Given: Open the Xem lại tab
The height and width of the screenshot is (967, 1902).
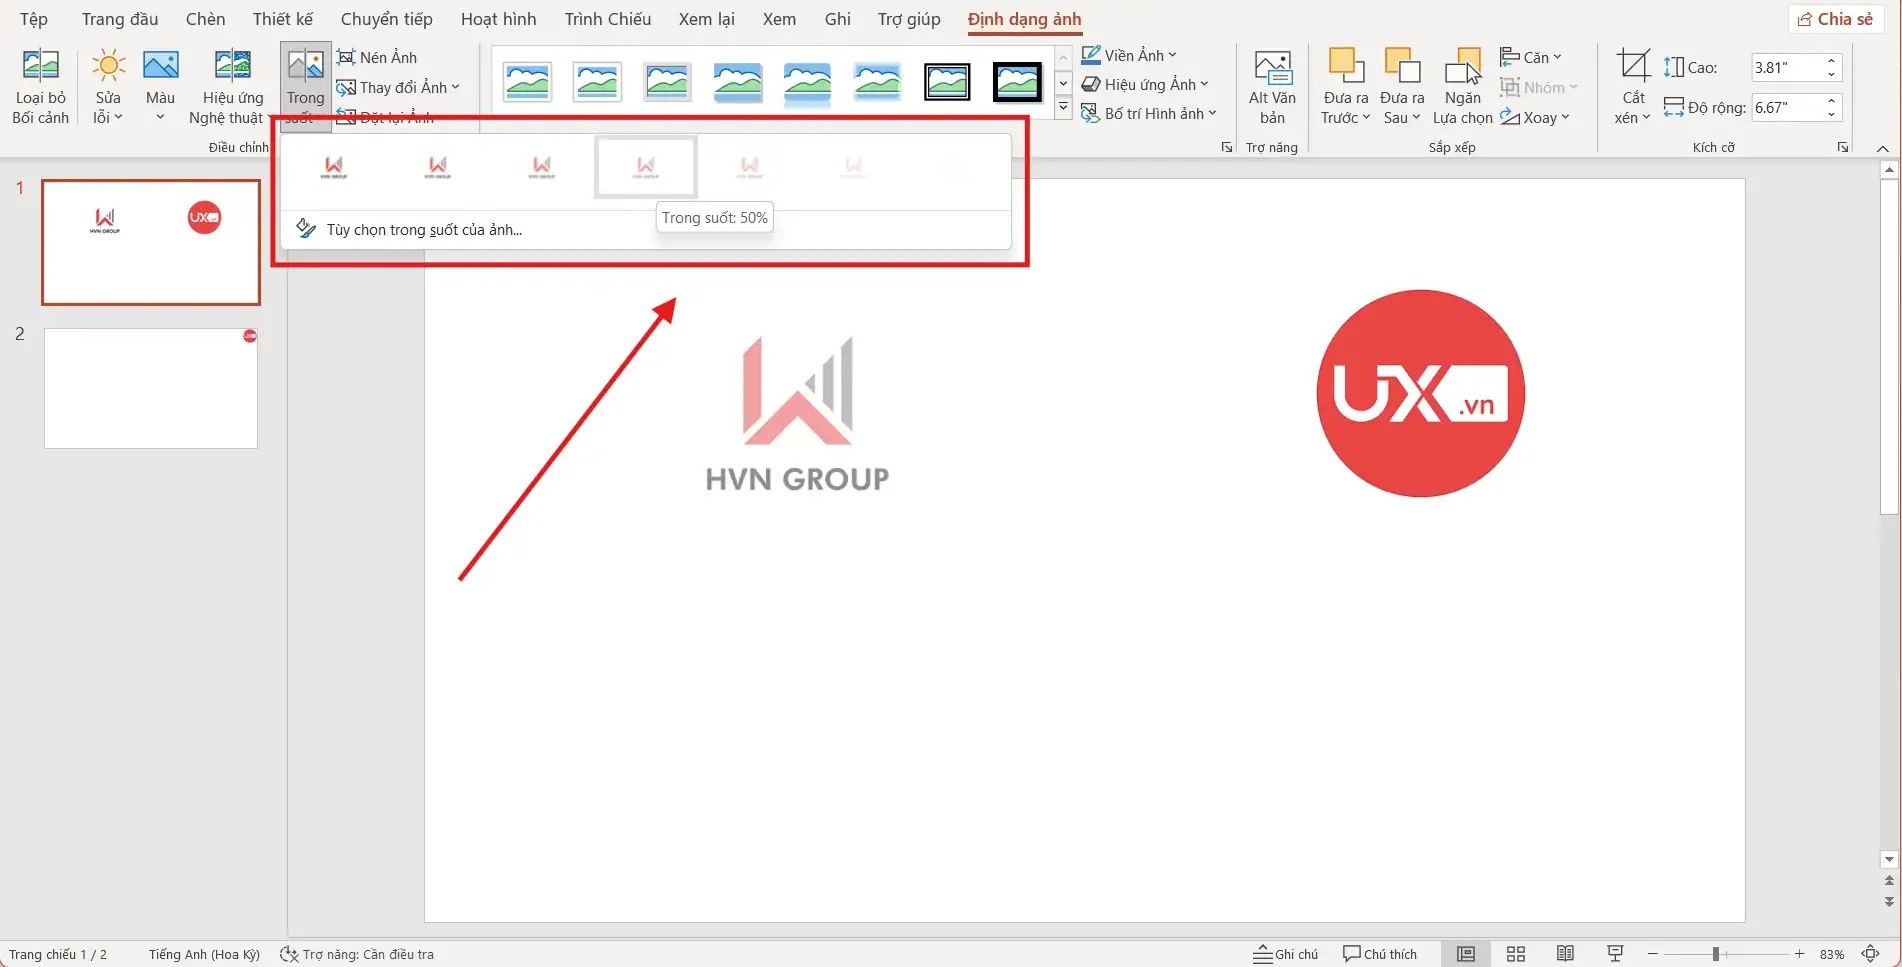Looking at the screenshot, I should (x=707, y=19).
